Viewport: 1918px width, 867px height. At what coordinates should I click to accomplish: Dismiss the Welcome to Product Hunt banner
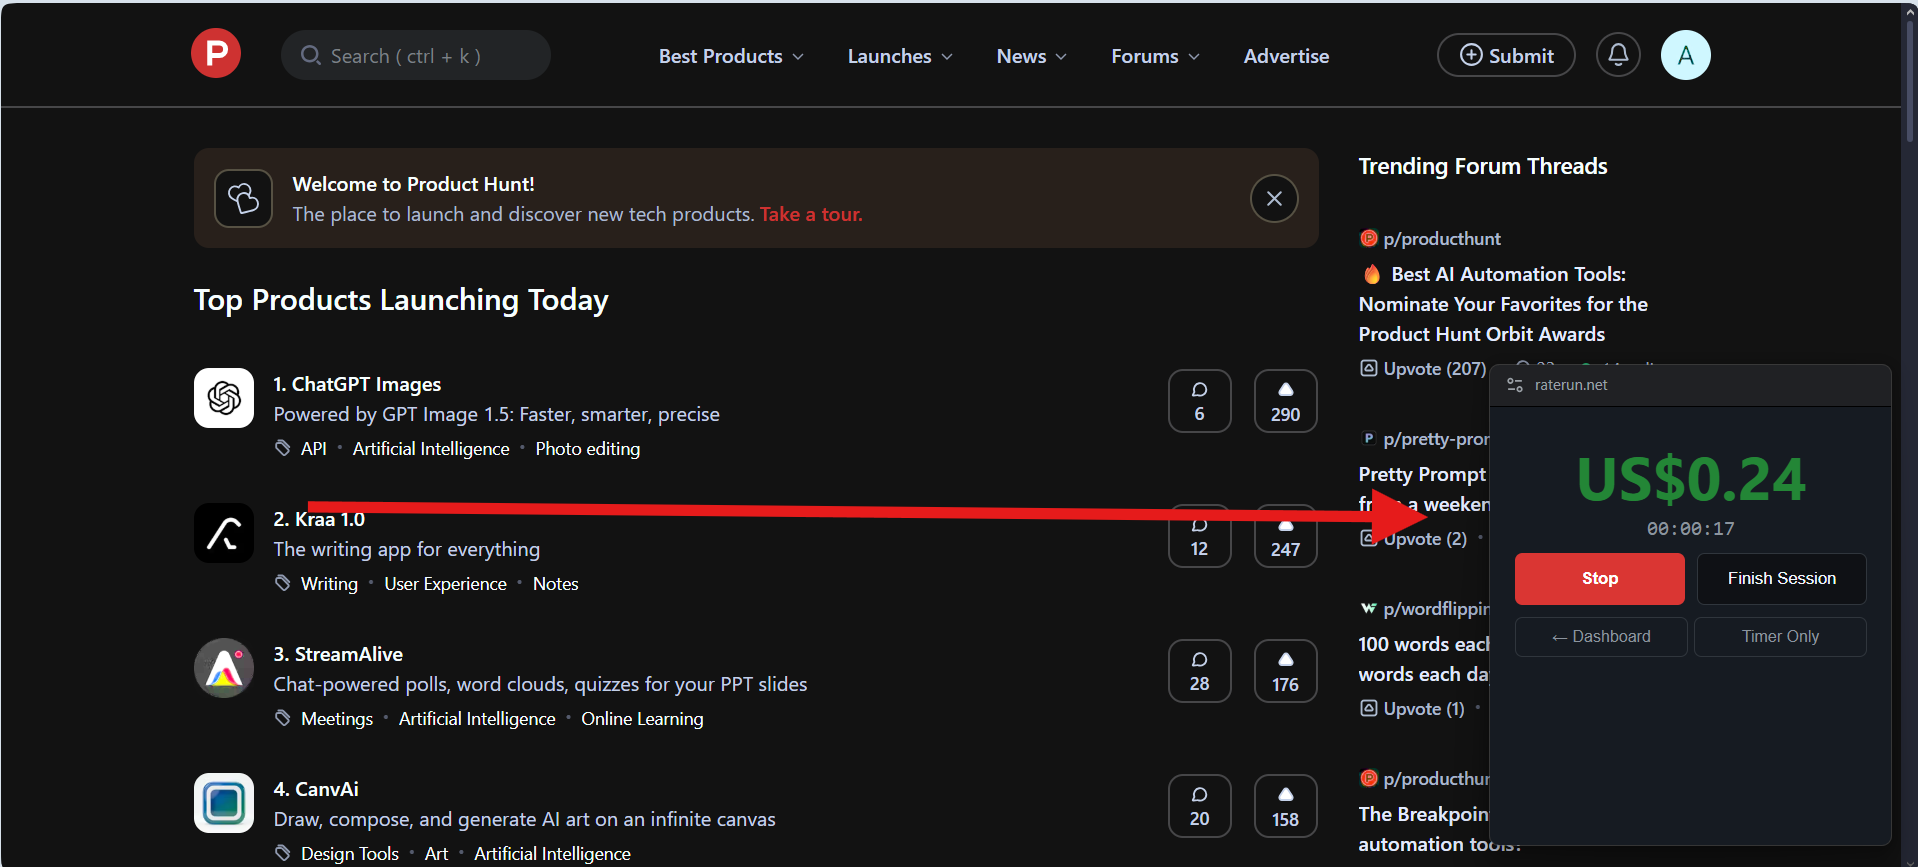[1274, 198]
